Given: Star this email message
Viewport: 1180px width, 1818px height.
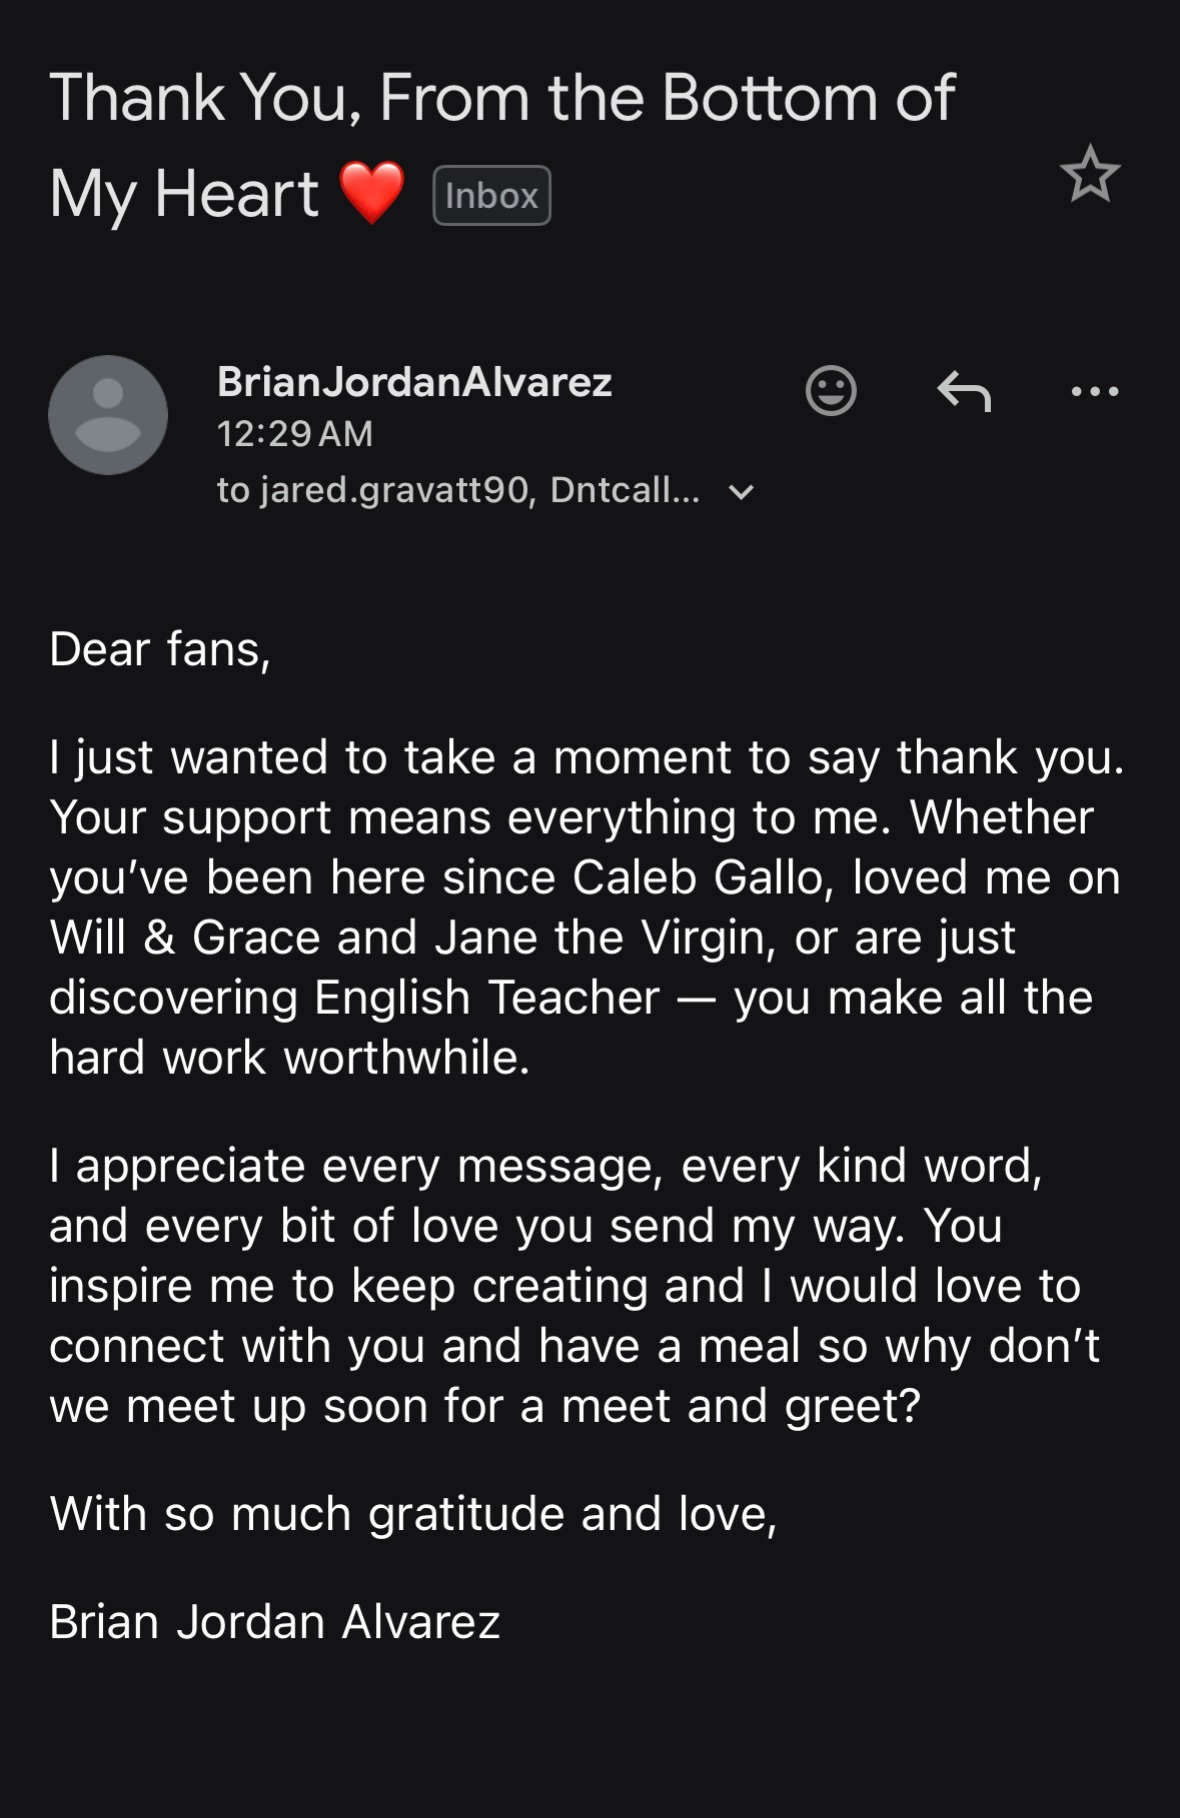Looking at the screenshot, I should 1090,174.
